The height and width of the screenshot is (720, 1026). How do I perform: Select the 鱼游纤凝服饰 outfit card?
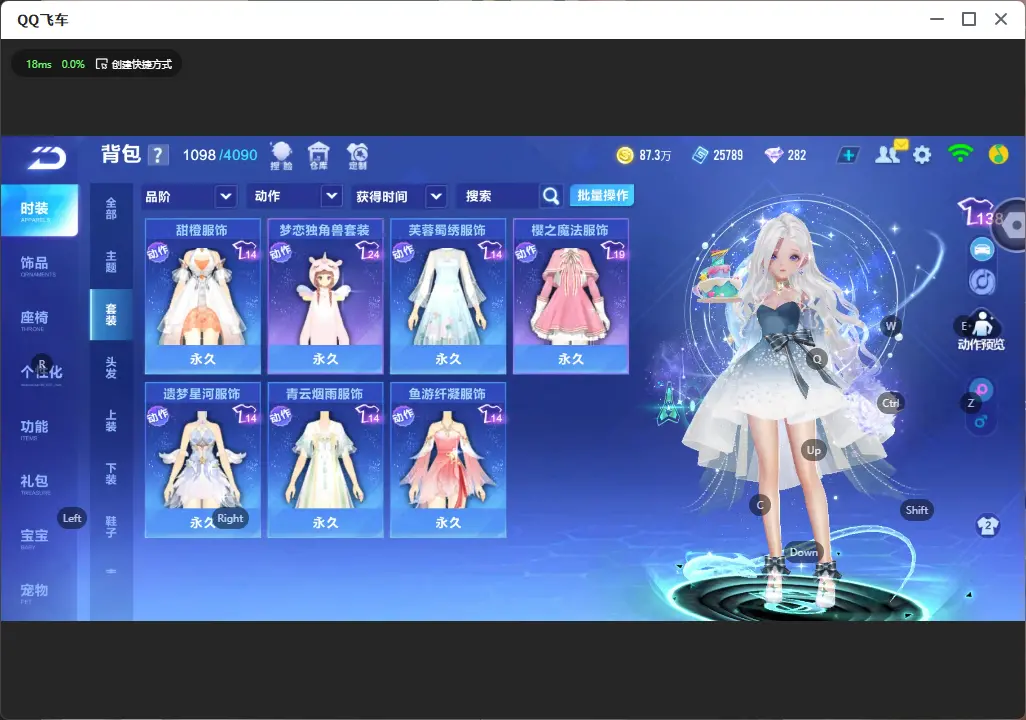(448, 460)
